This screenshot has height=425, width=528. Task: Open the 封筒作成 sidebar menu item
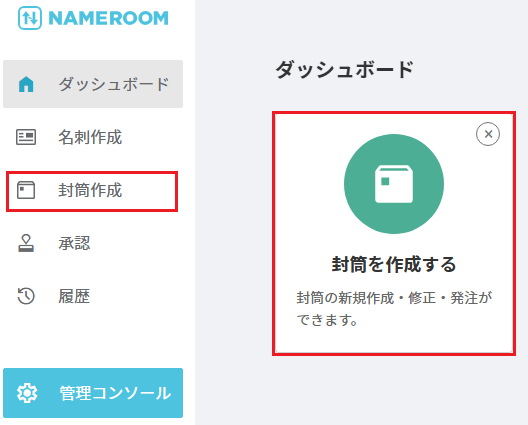point(92,191)
